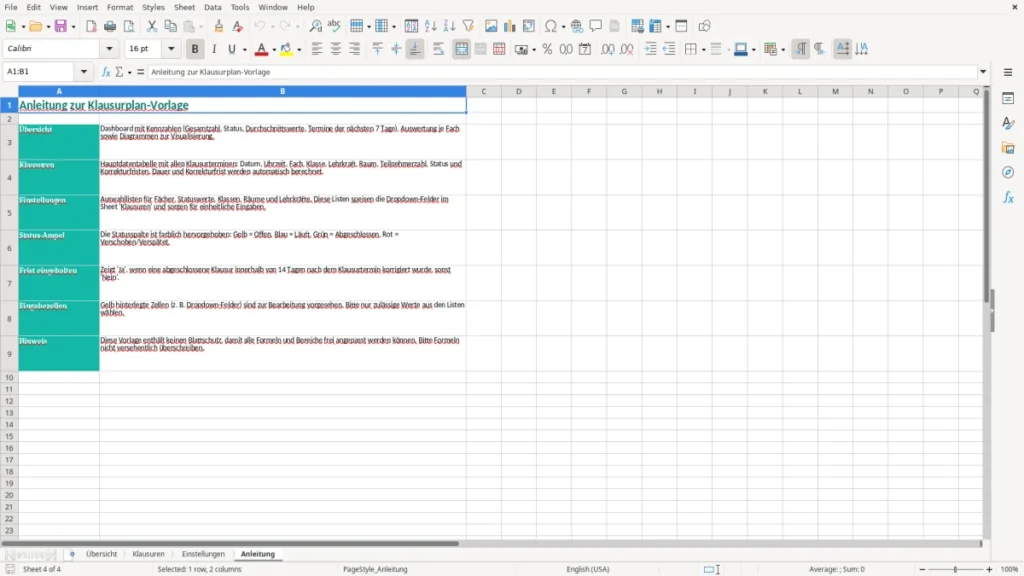Switch to the Einstellungen sheet tab
The height and width of the screenshot is (576, 1024).
(x=203, y=554)
